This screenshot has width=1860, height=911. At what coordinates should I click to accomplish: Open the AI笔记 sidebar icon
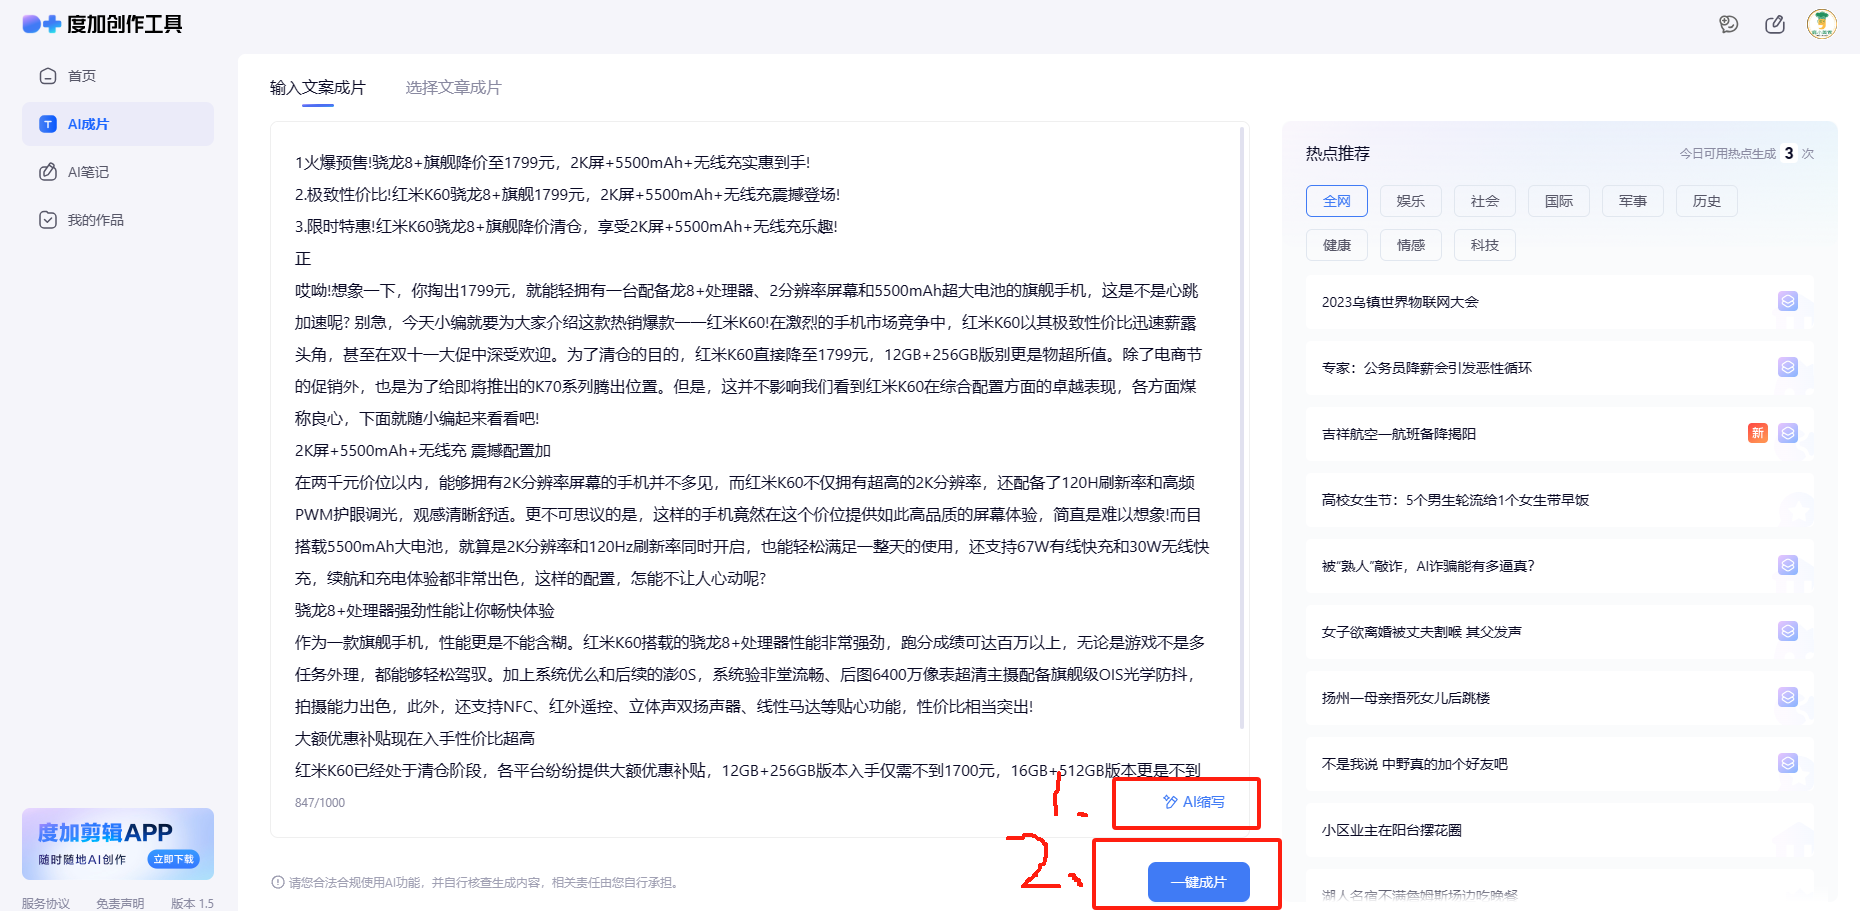coord(48,171)
